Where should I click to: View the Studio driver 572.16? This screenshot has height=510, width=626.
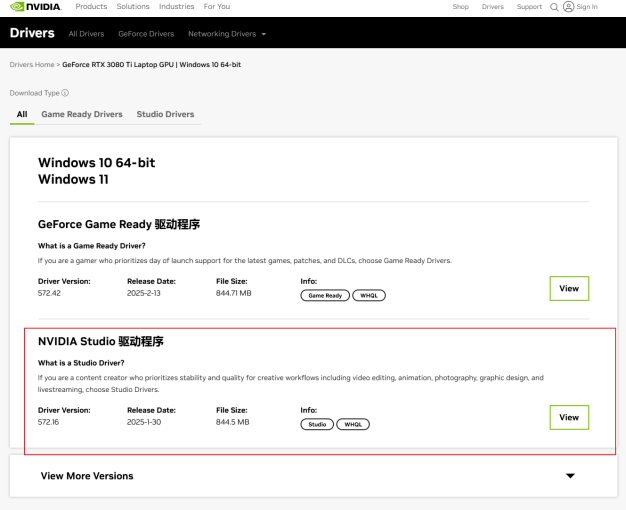569,417
